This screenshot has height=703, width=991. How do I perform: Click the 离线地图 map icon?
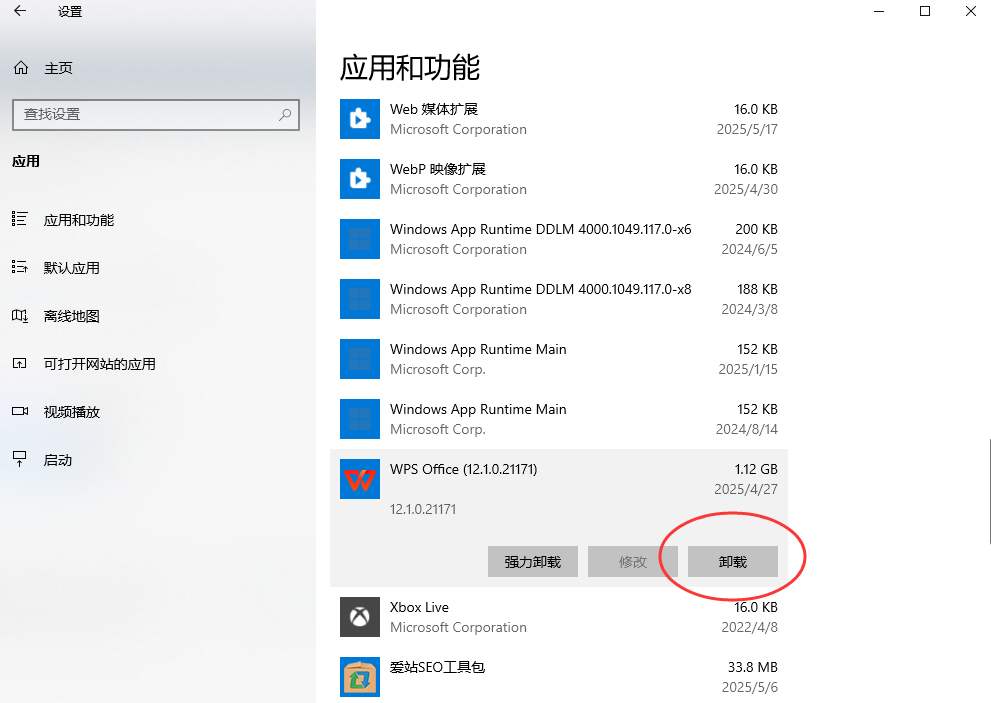coord(20,315)
